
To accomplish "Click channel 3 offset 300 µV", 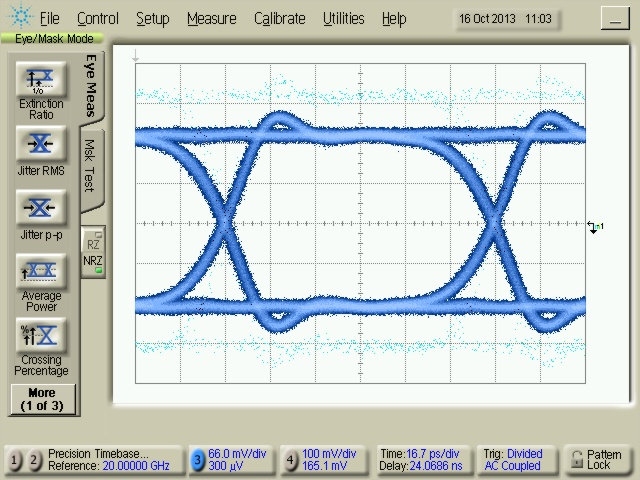I will [225, 466].
